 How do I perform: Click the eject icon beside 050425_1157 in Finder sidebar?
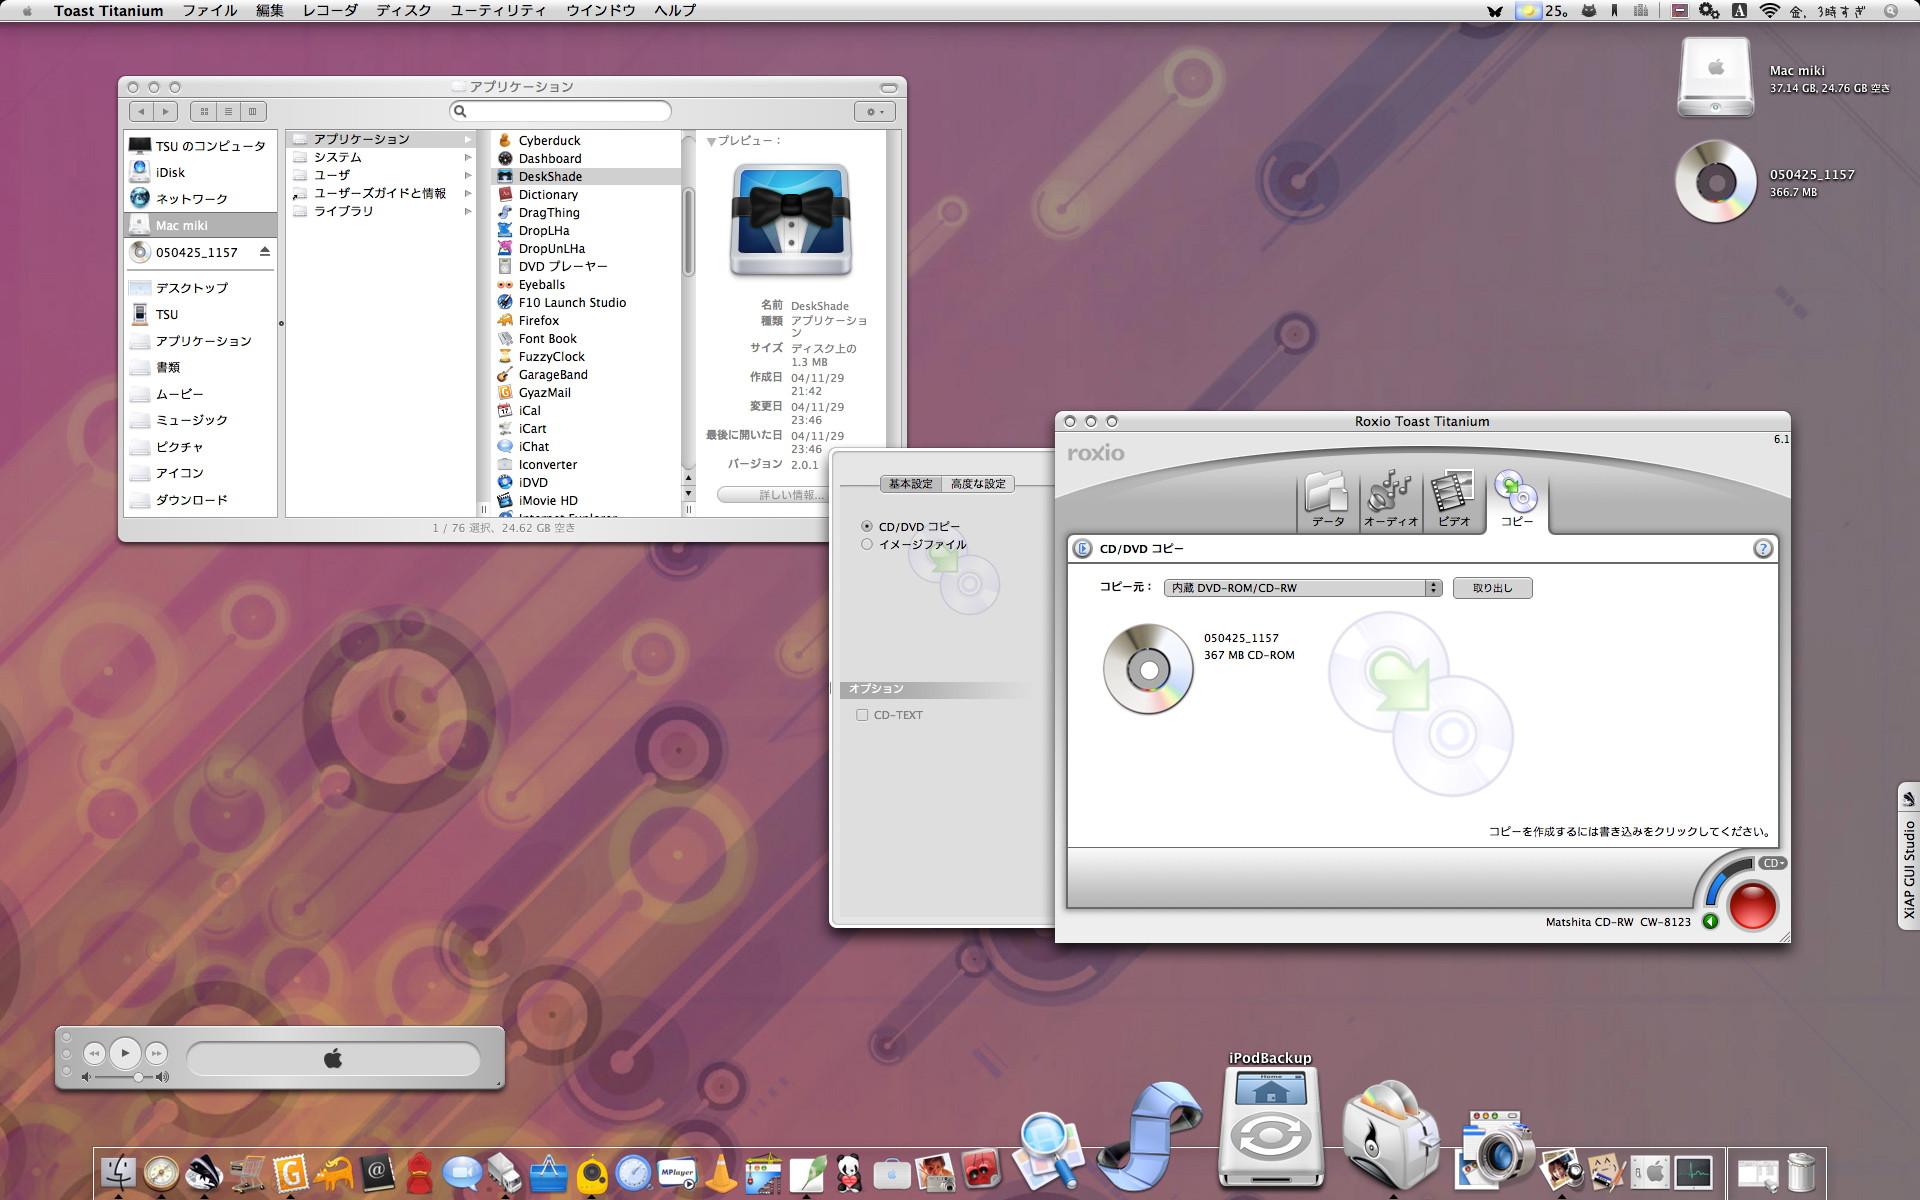click(264, 252)
